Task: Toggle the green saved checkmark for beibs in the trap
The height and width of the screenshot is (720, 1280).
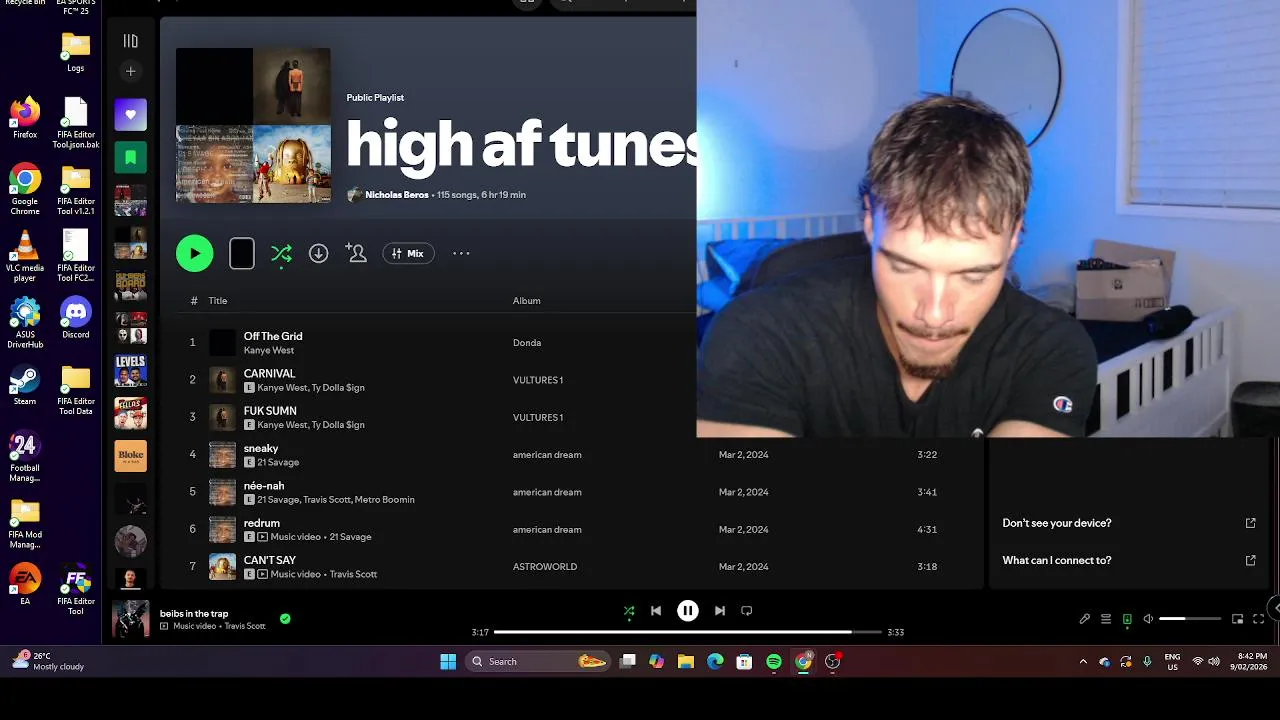Action: pyautogui.click(x=285, y=619)
